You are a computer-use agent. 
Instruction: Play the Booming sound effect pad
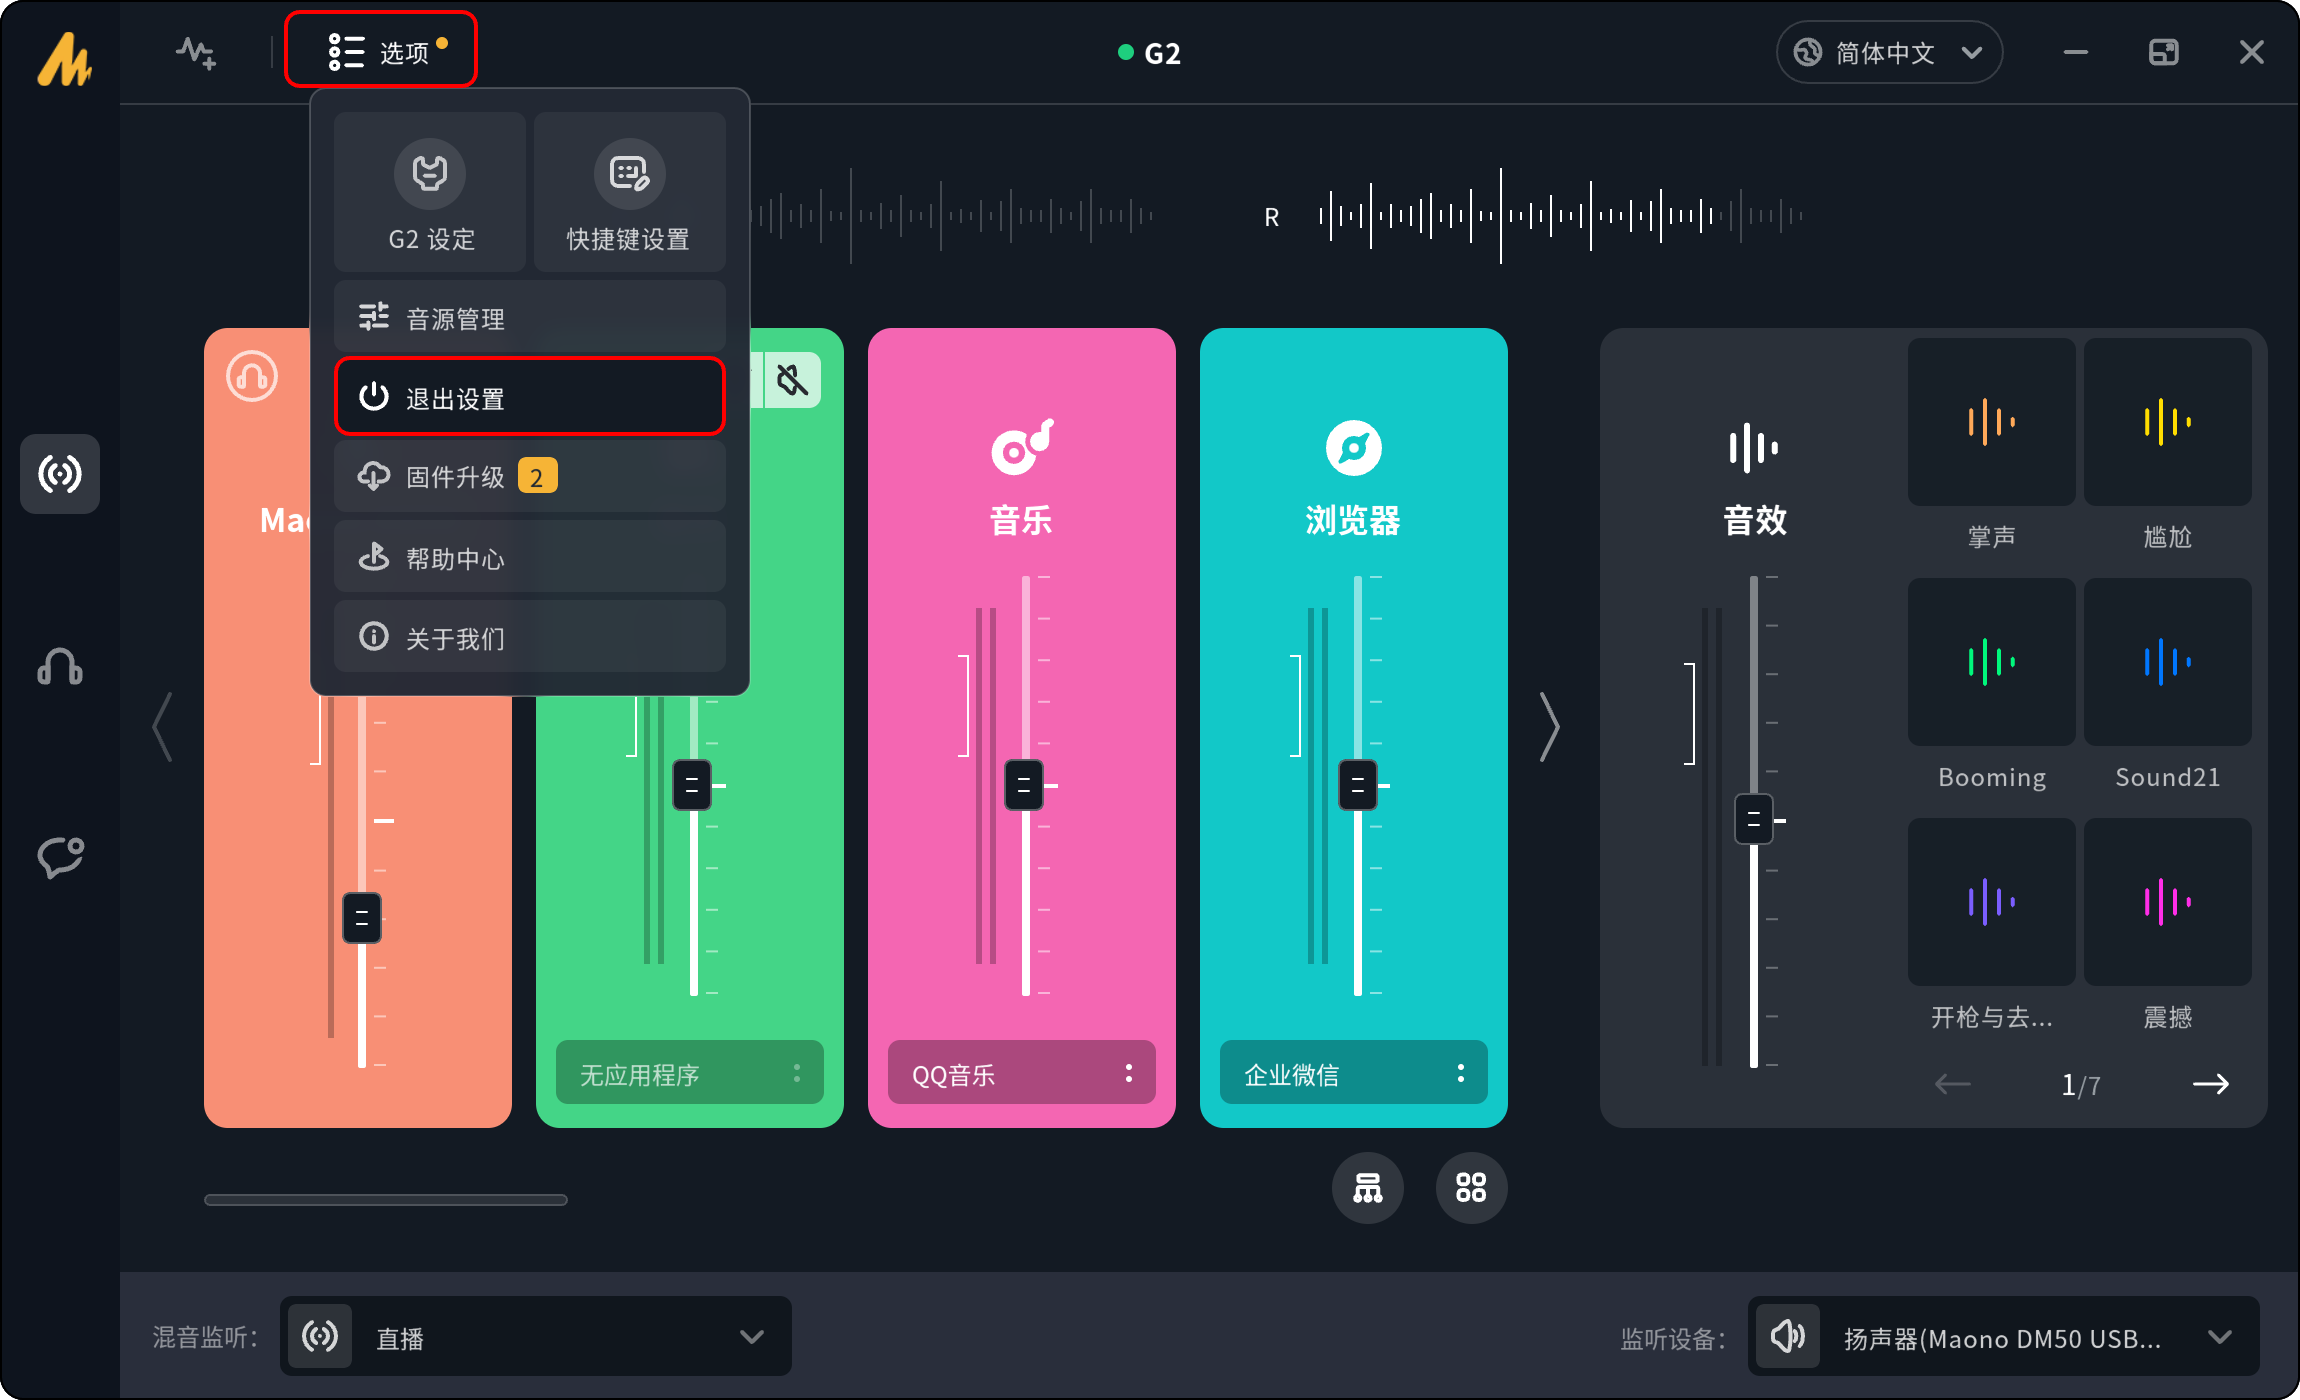(x=1991, y=662)
